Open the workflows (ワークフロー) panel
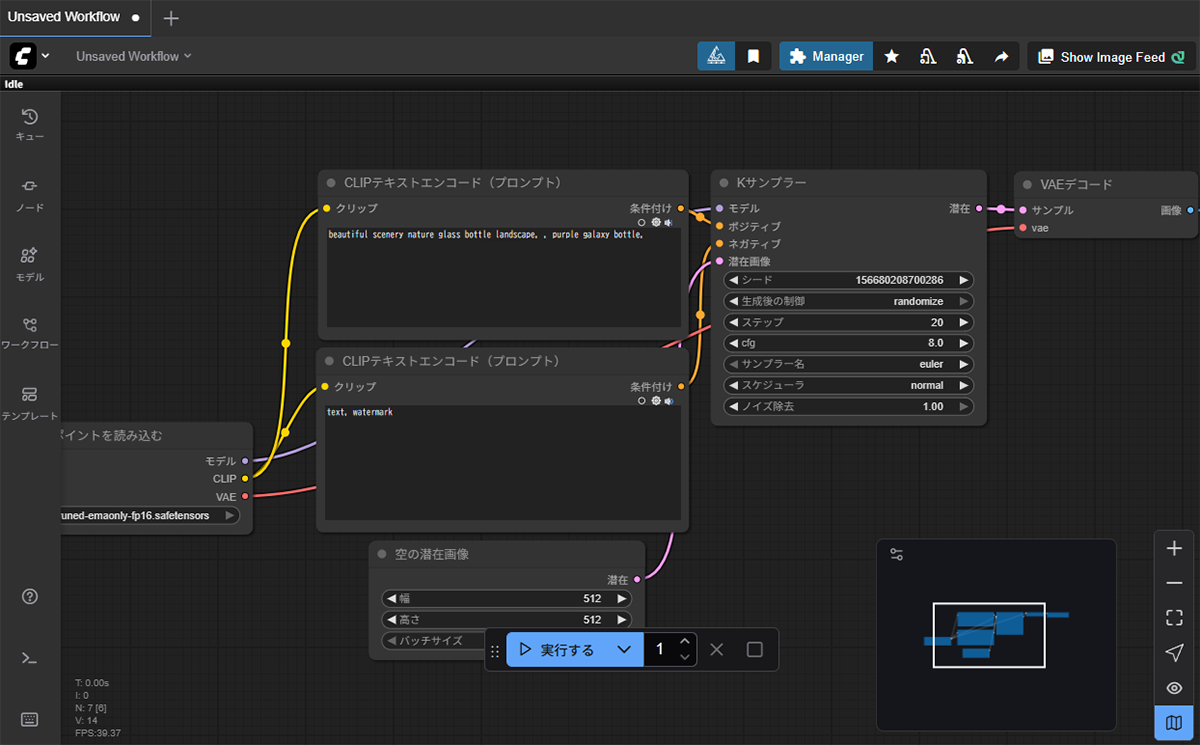This screenshot has width=1200, height=745. [30, 333]
